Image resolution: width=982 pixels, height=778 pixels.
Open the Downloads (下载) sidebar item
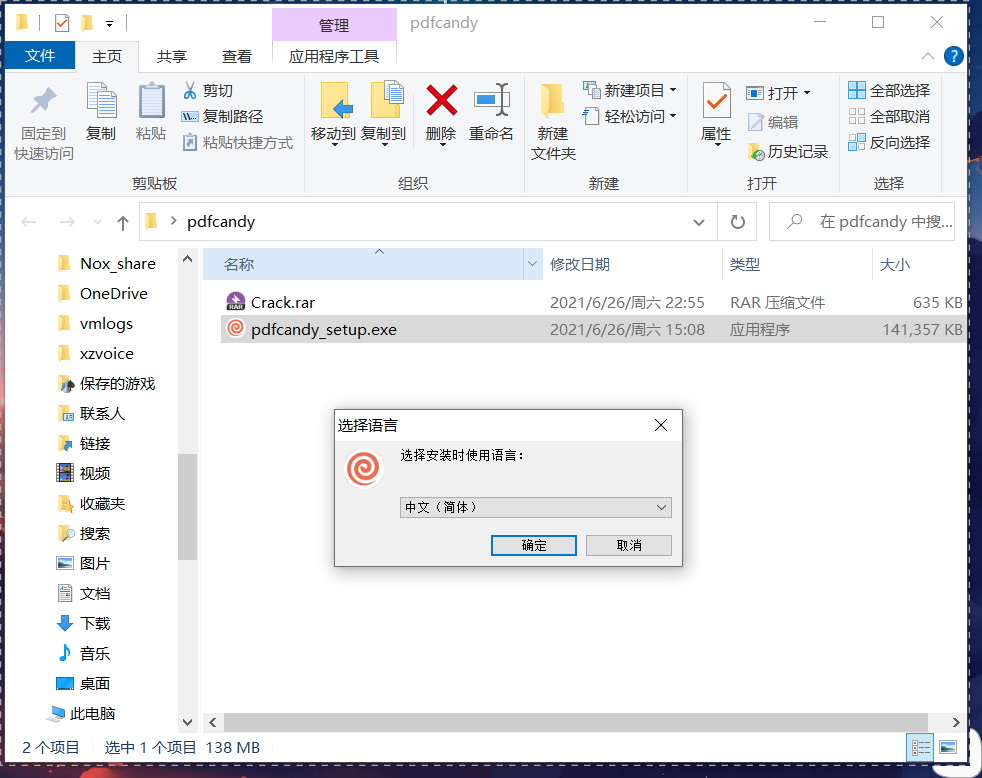83,623
